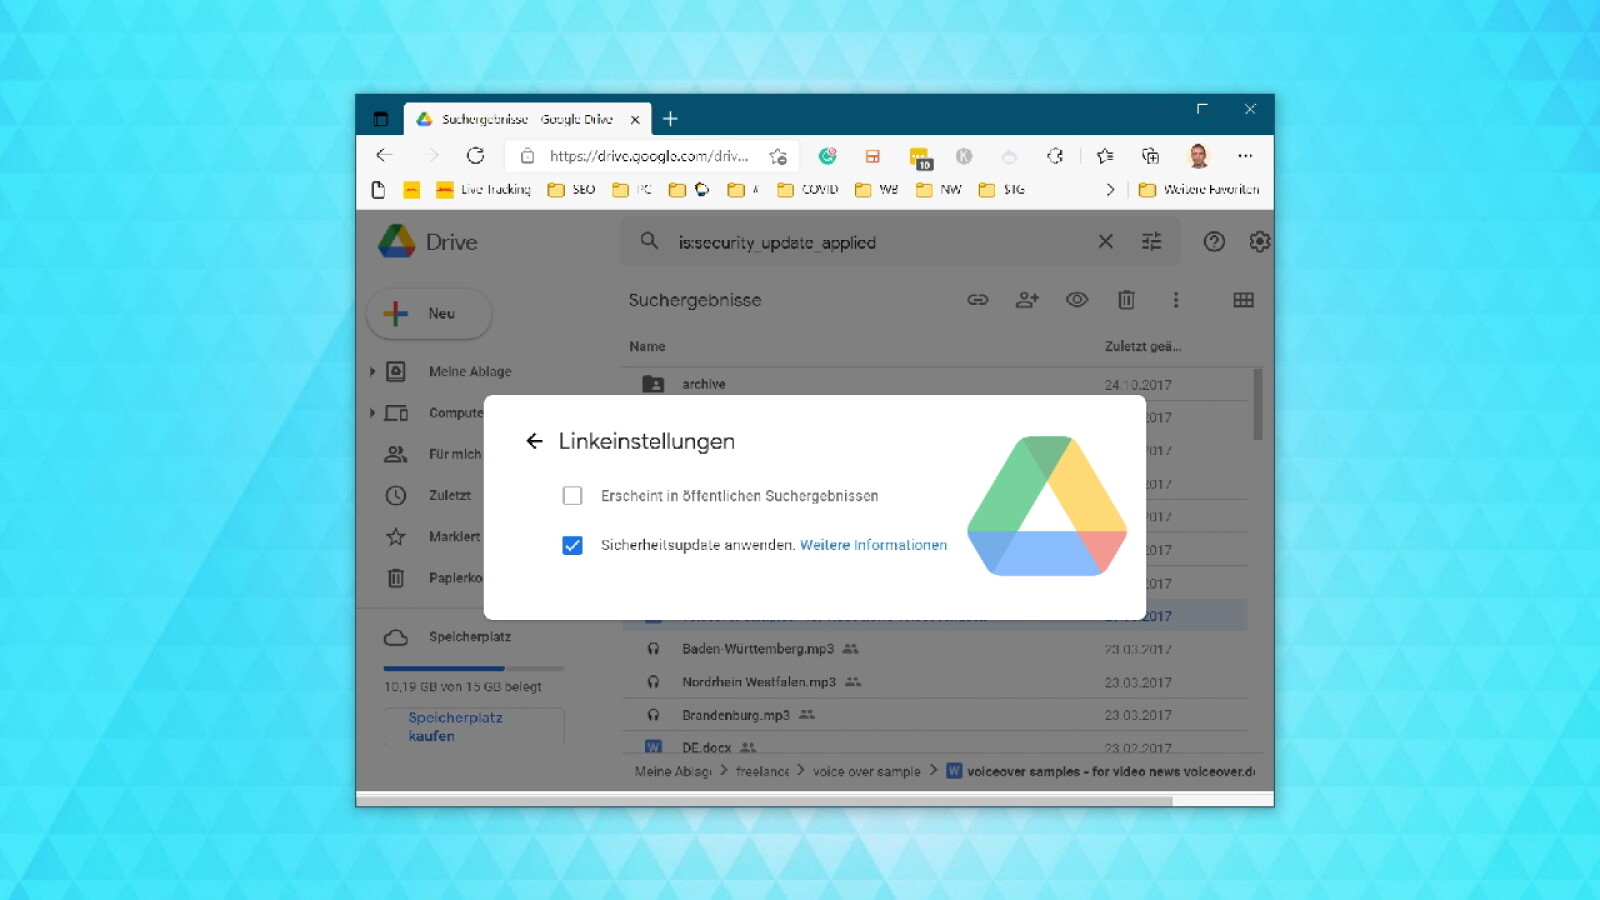Image resolution: width=1600 pixels, height=900 pixels.
Task: Reload the page
Action: tap(475, 155)
